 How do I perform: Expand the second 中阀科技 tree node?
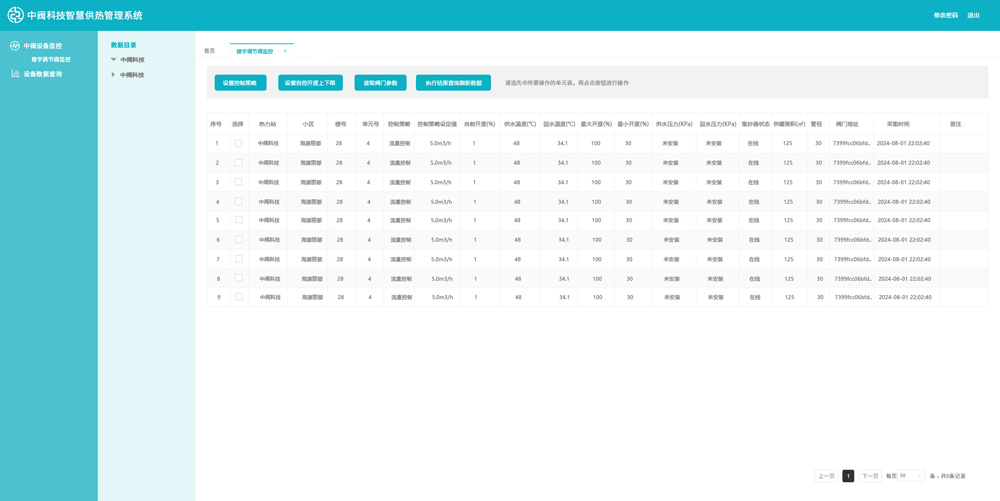pos(113,75)
